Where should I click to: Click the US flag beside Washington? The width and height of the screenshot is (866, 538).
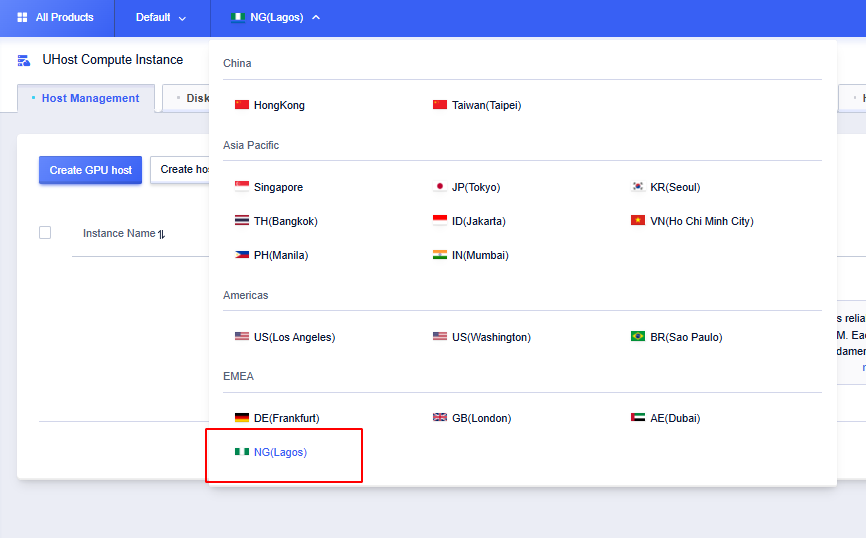[440, 336]
